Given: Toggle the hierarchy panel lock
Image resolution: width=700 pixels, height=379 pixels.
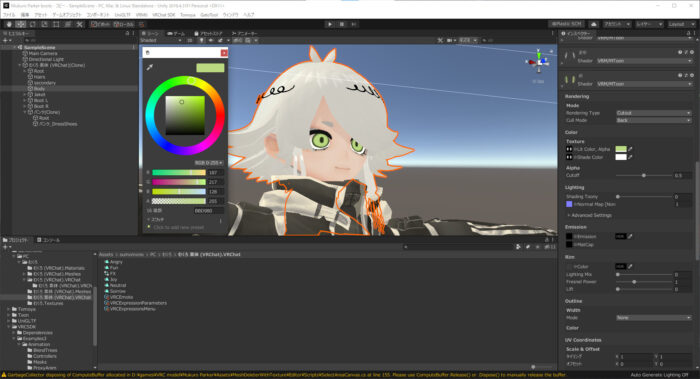Looking at the screenshot, I should 127,33.
